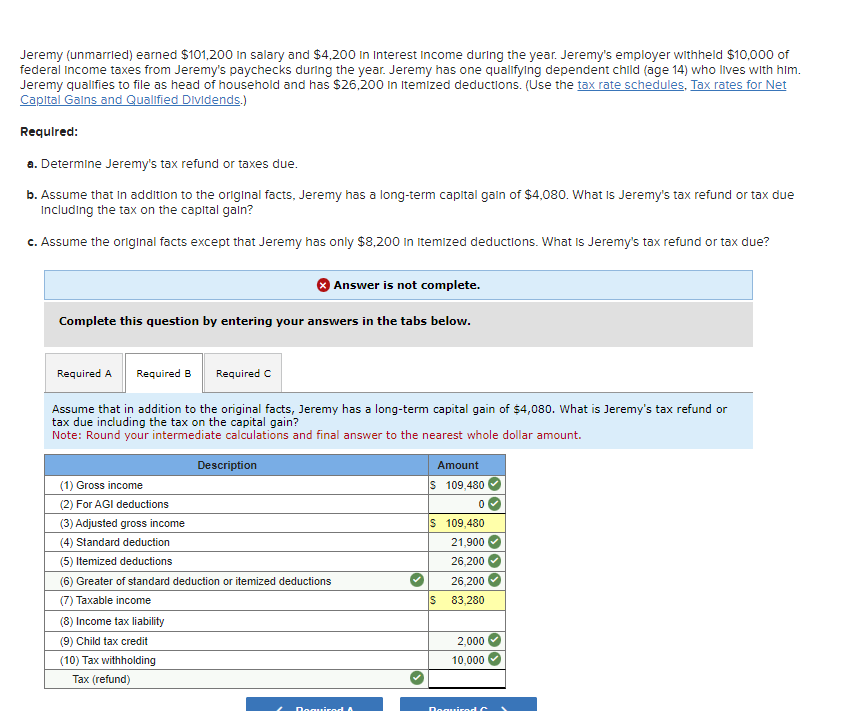
Task: Click the 'Answer is not complete.' message
Action: point(406,285)
